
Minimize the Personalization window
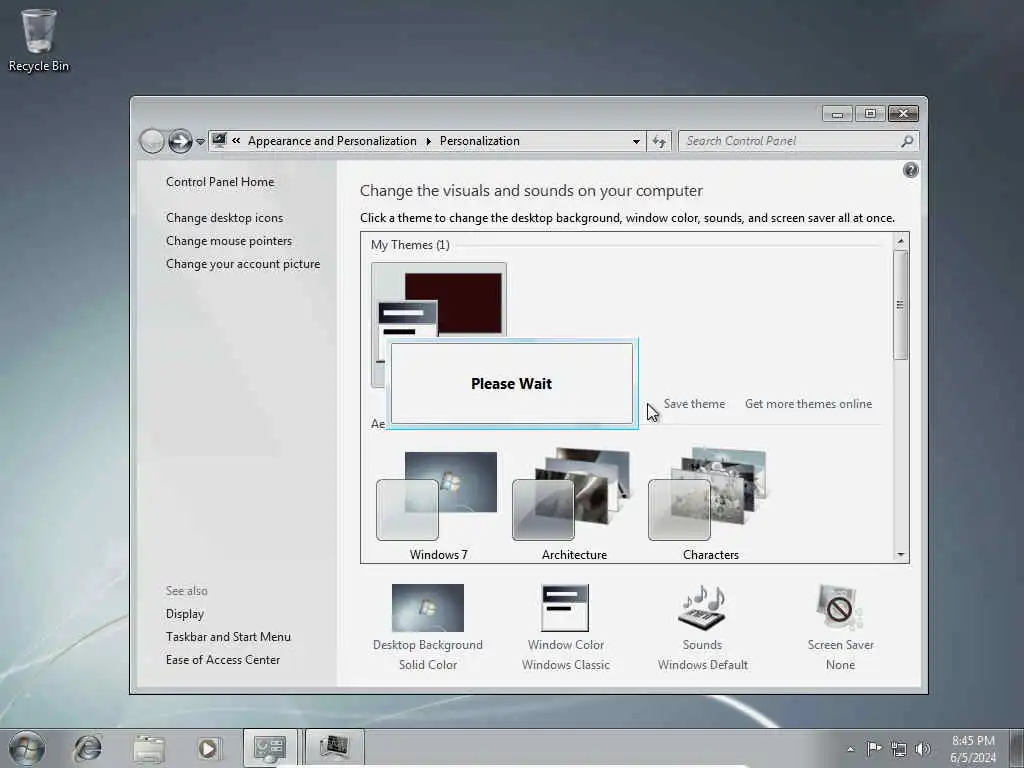pyautogui.click(x=837, y=114)
